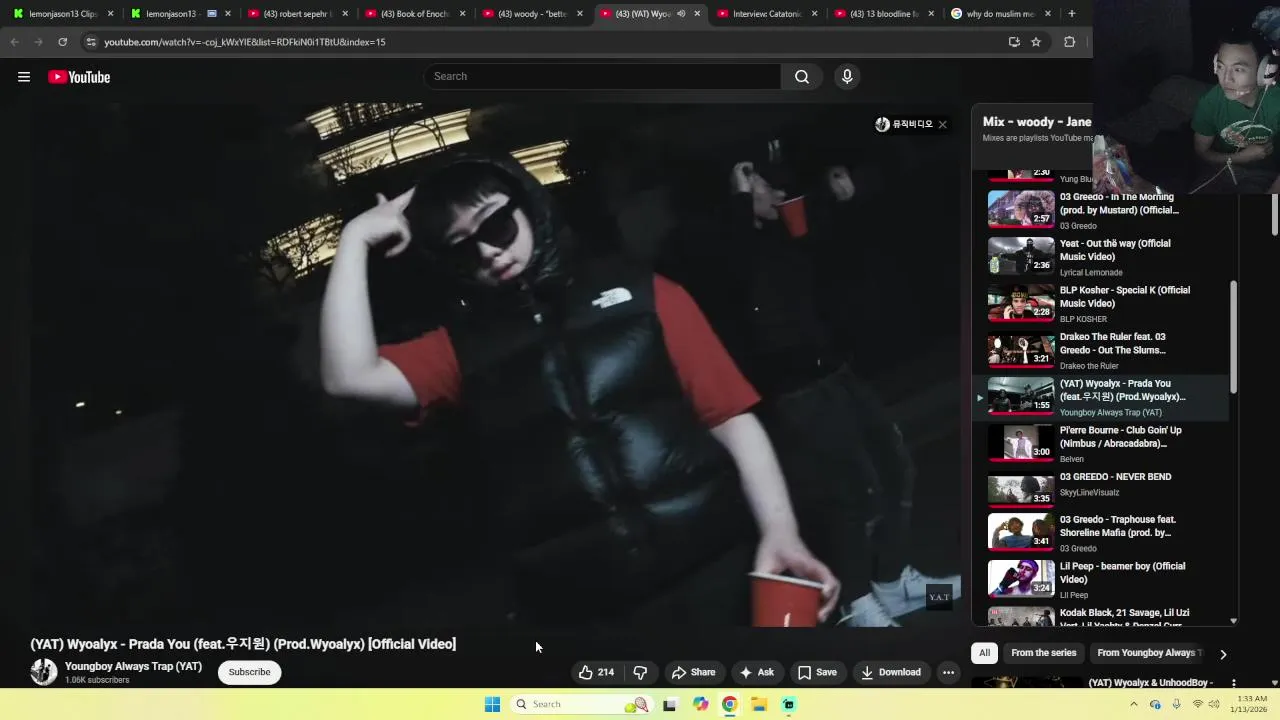The width and height of the screenshot is (1280, 720).
Task: Click the playlist panel scrollbar thumb
Action: (1233, 336)
